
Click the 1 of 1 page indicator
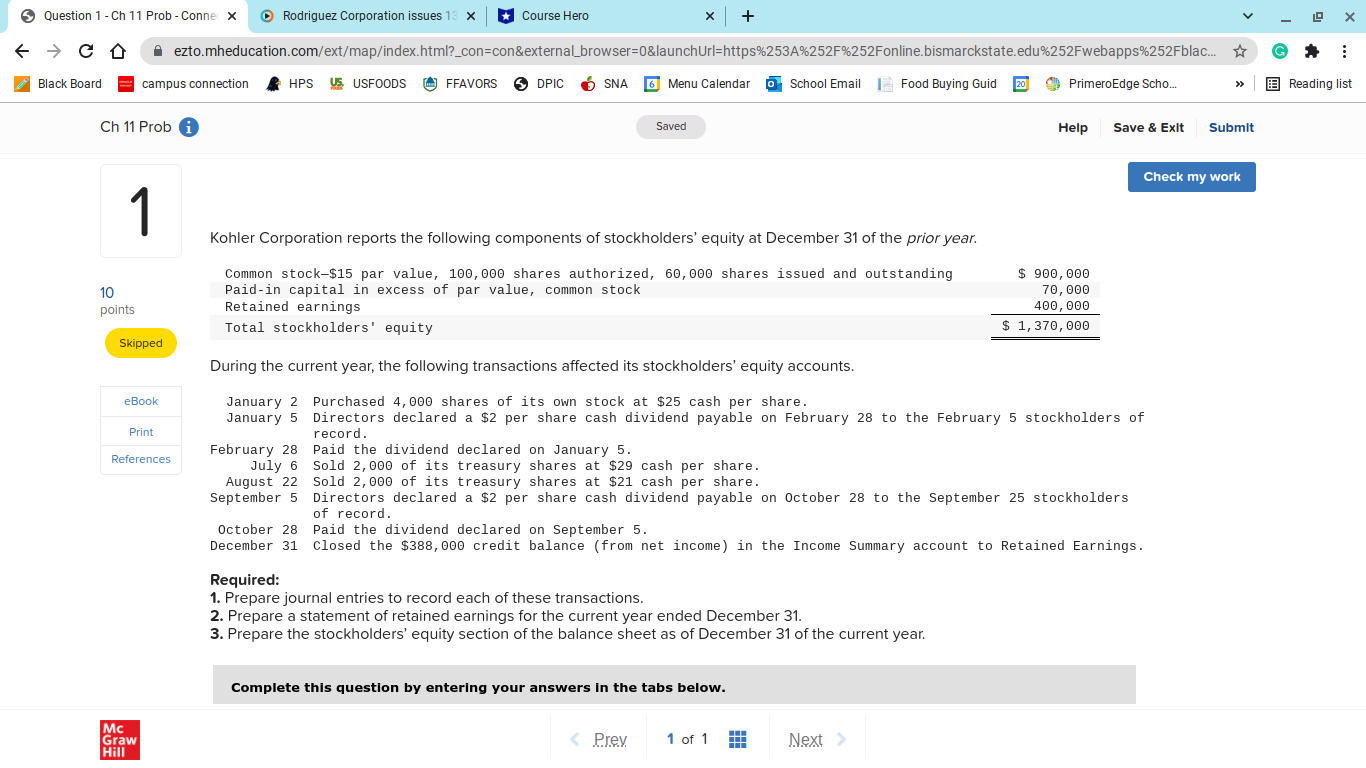pos(686,738)
